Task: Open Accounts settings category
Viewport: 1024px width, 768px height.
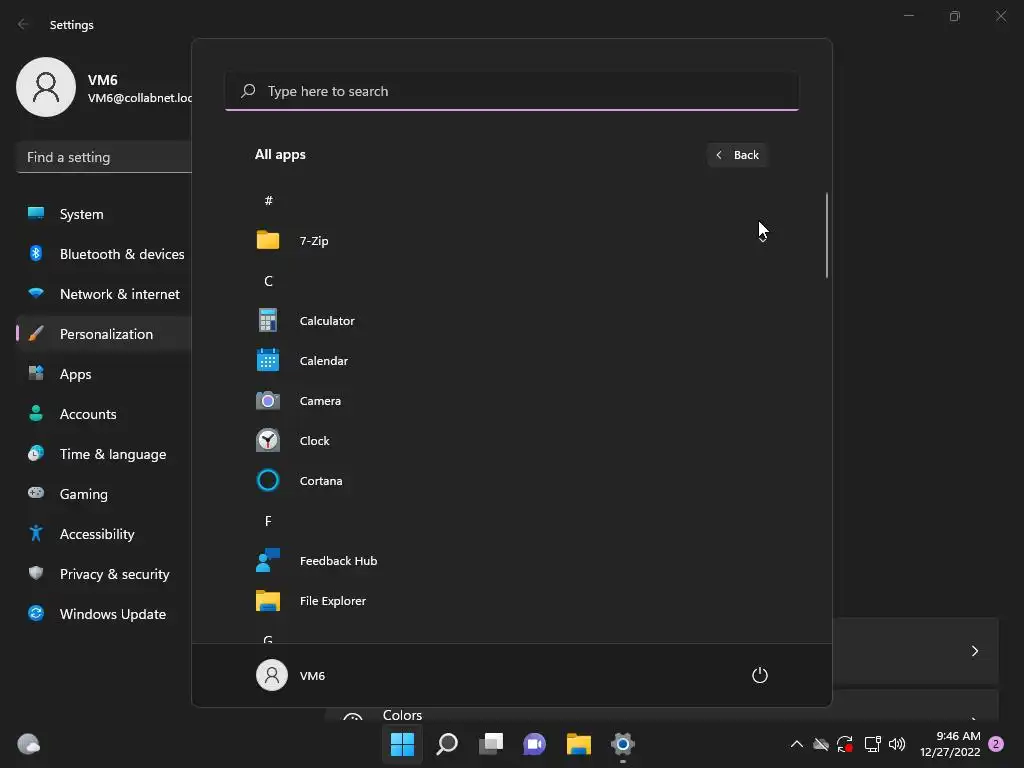Action: [x=104, y=414]
